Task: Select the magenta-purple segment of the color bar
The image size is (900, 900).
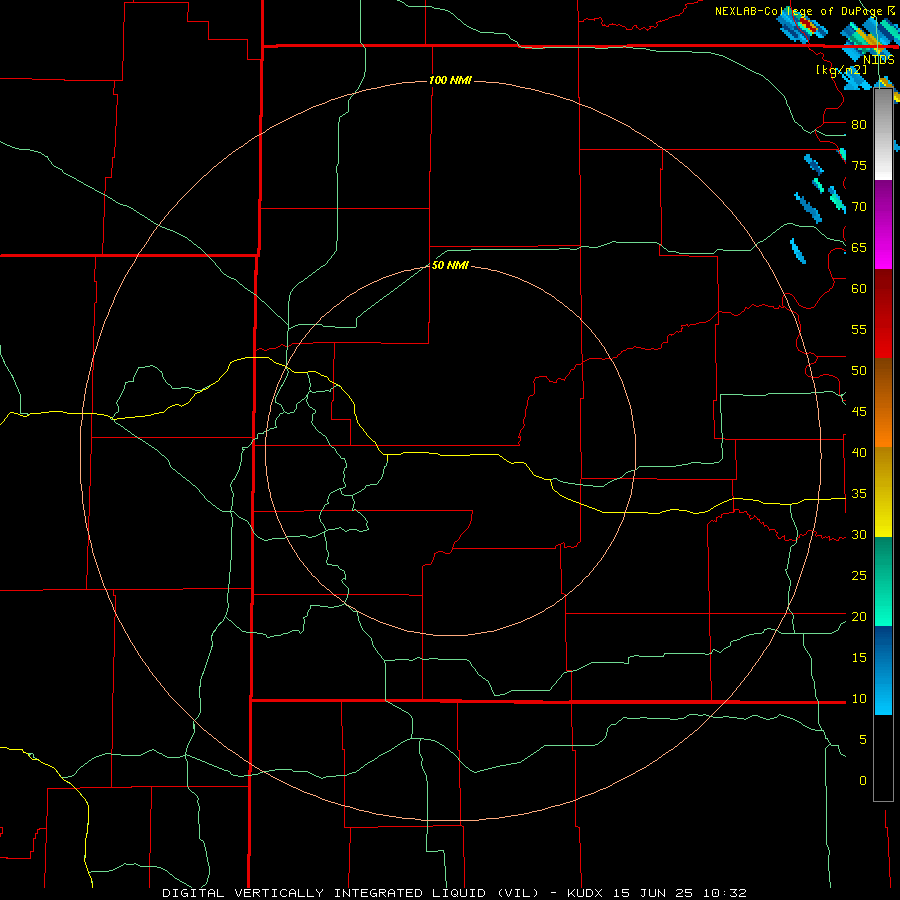Action: tap(883, 224)
